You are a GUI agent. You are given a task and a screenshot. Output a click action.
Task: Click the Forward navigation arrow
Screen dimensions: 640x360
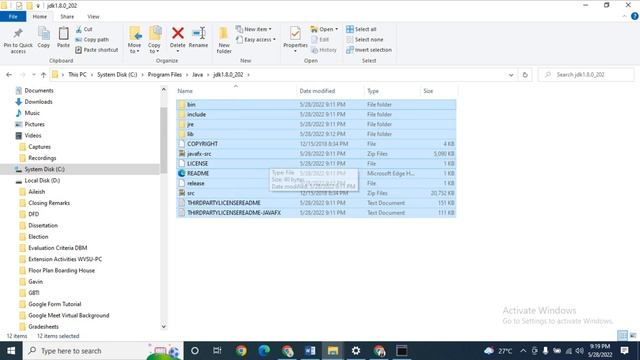(22, 75)
